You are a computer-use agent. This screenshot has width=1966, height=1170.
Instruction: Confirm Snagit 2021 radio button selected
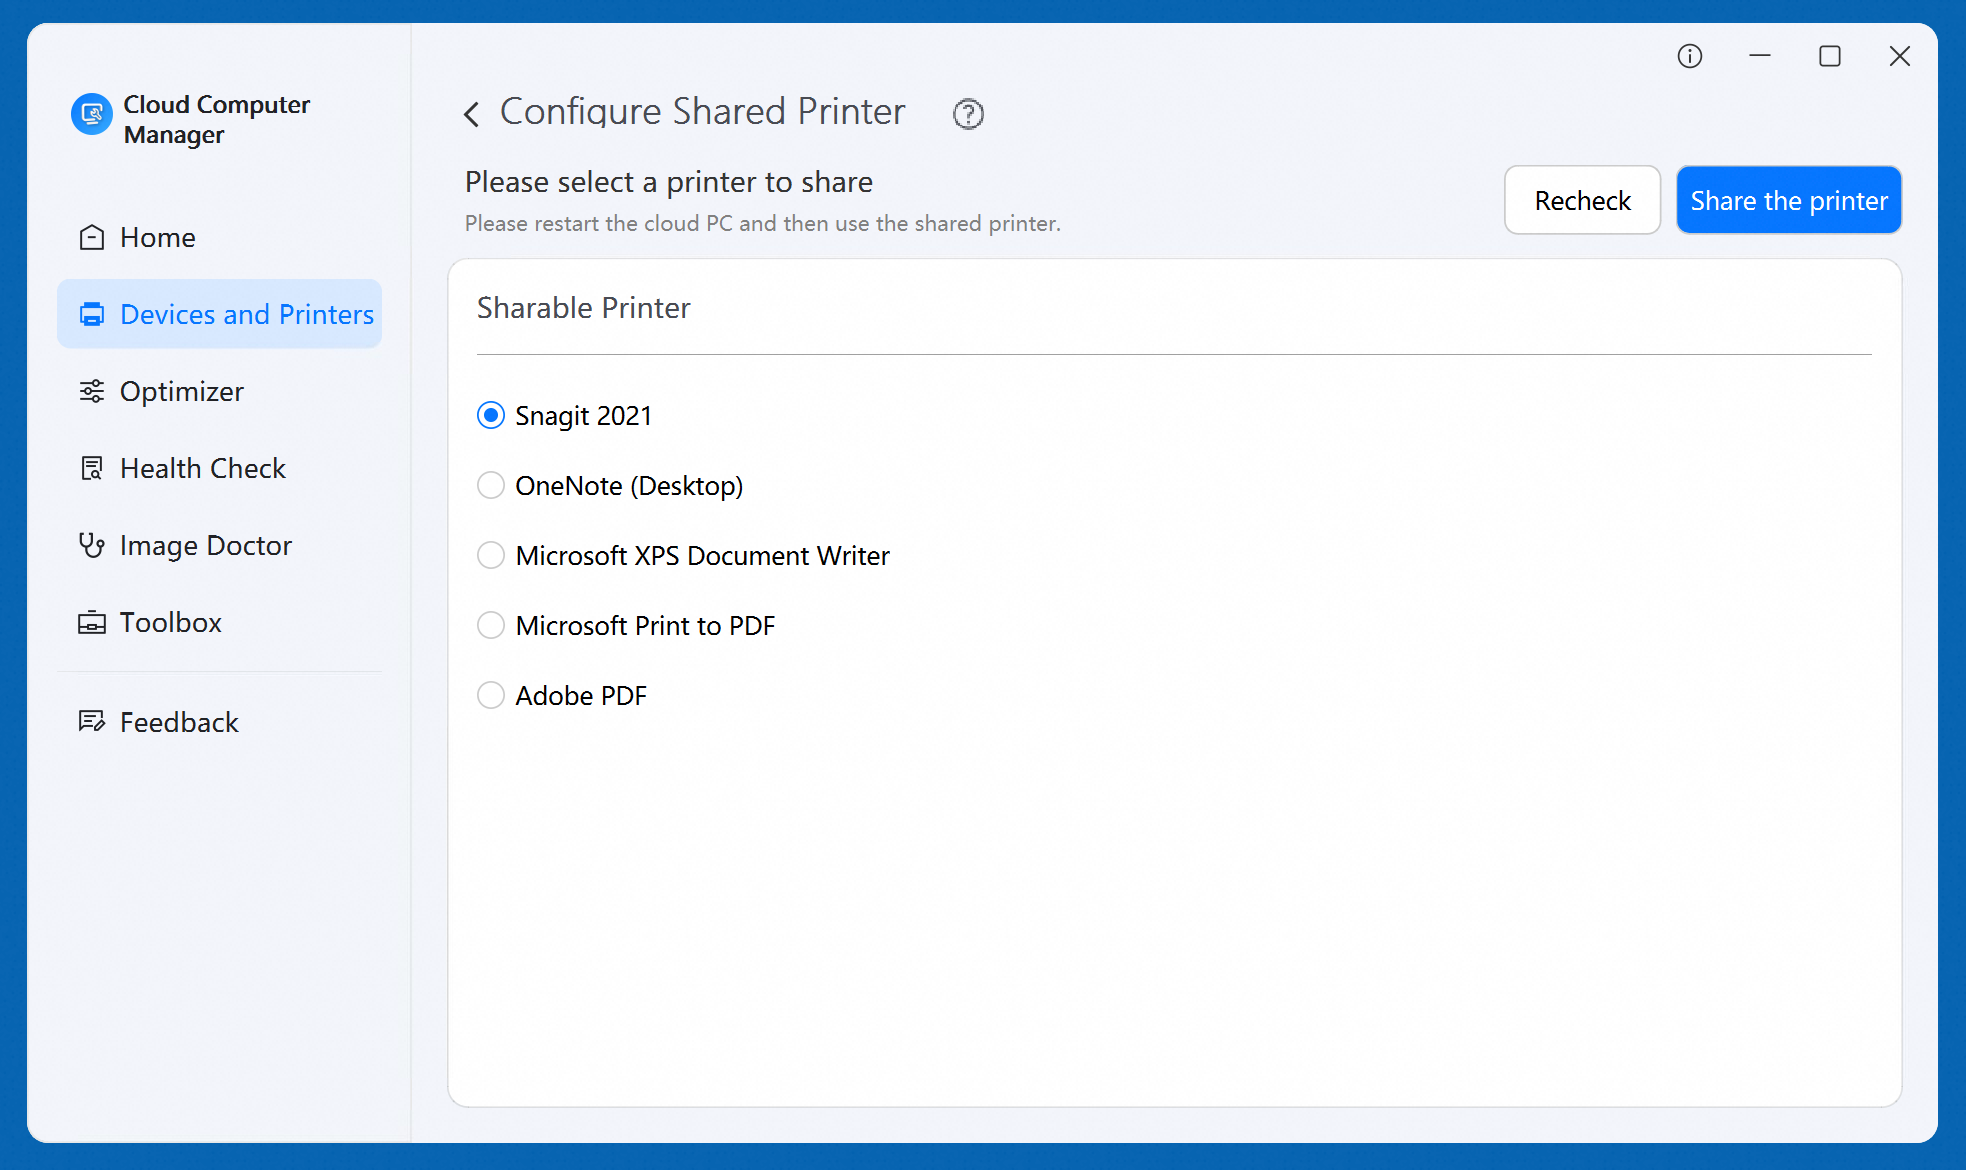coord(490,415)
